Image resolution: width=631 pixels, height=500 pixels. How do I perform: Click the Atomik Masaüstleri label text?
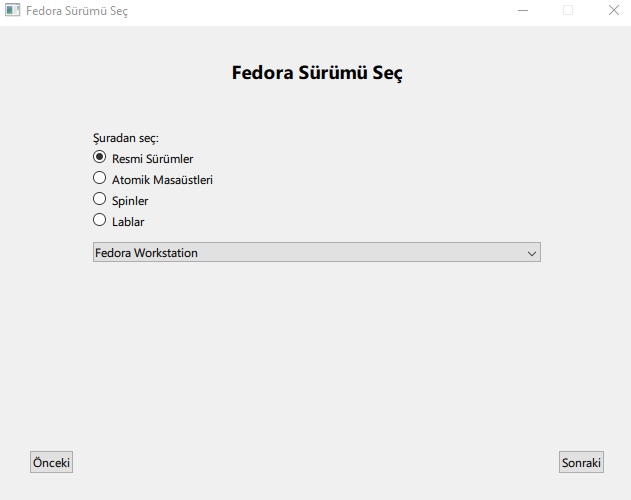pos(162,180)
